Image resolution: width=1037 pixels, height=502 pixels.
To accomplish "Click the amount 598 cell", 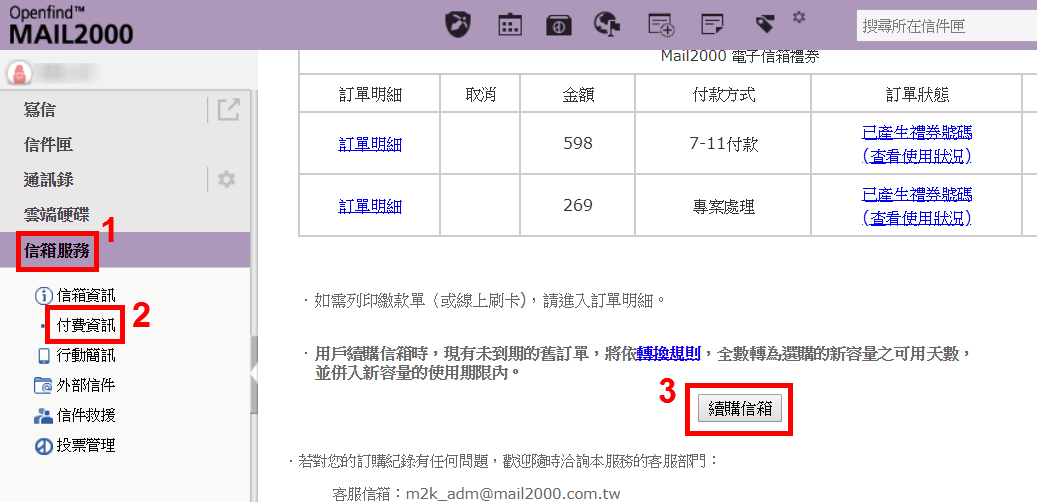I will tap(577, 144).
